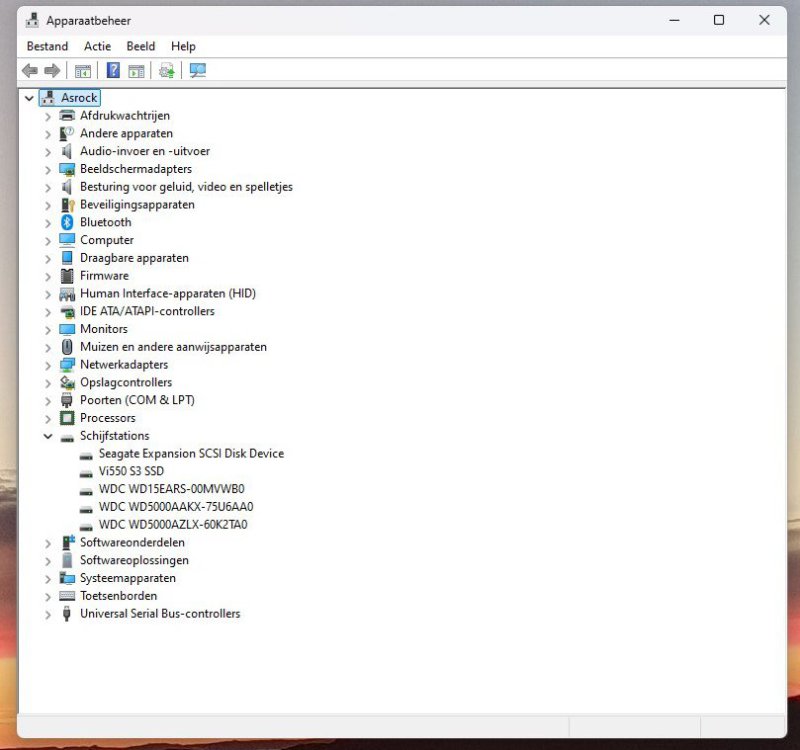Click the Opslagcontrollers label

pos(126,382)
